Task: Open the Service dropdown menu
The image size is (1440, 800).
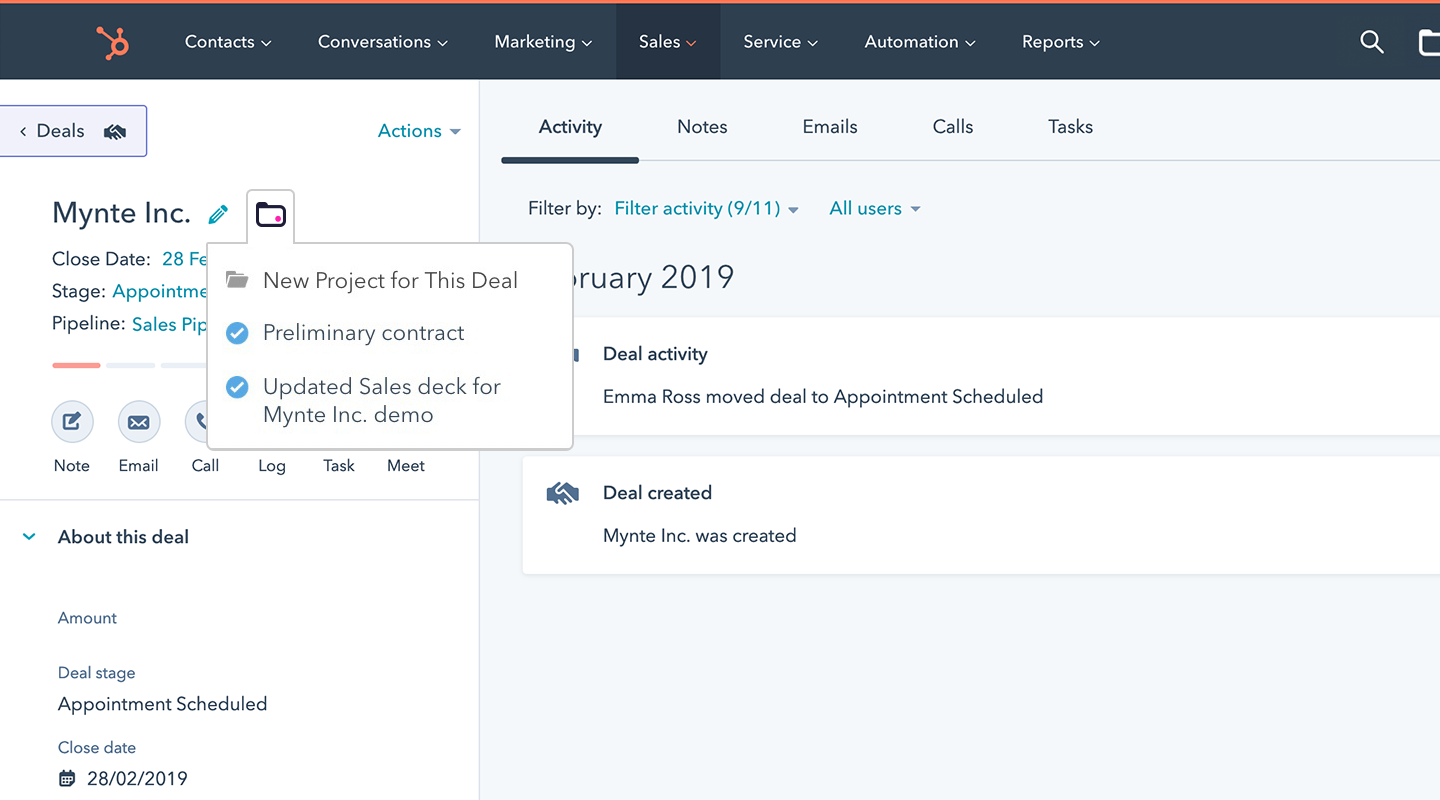Action: point(781,42)
